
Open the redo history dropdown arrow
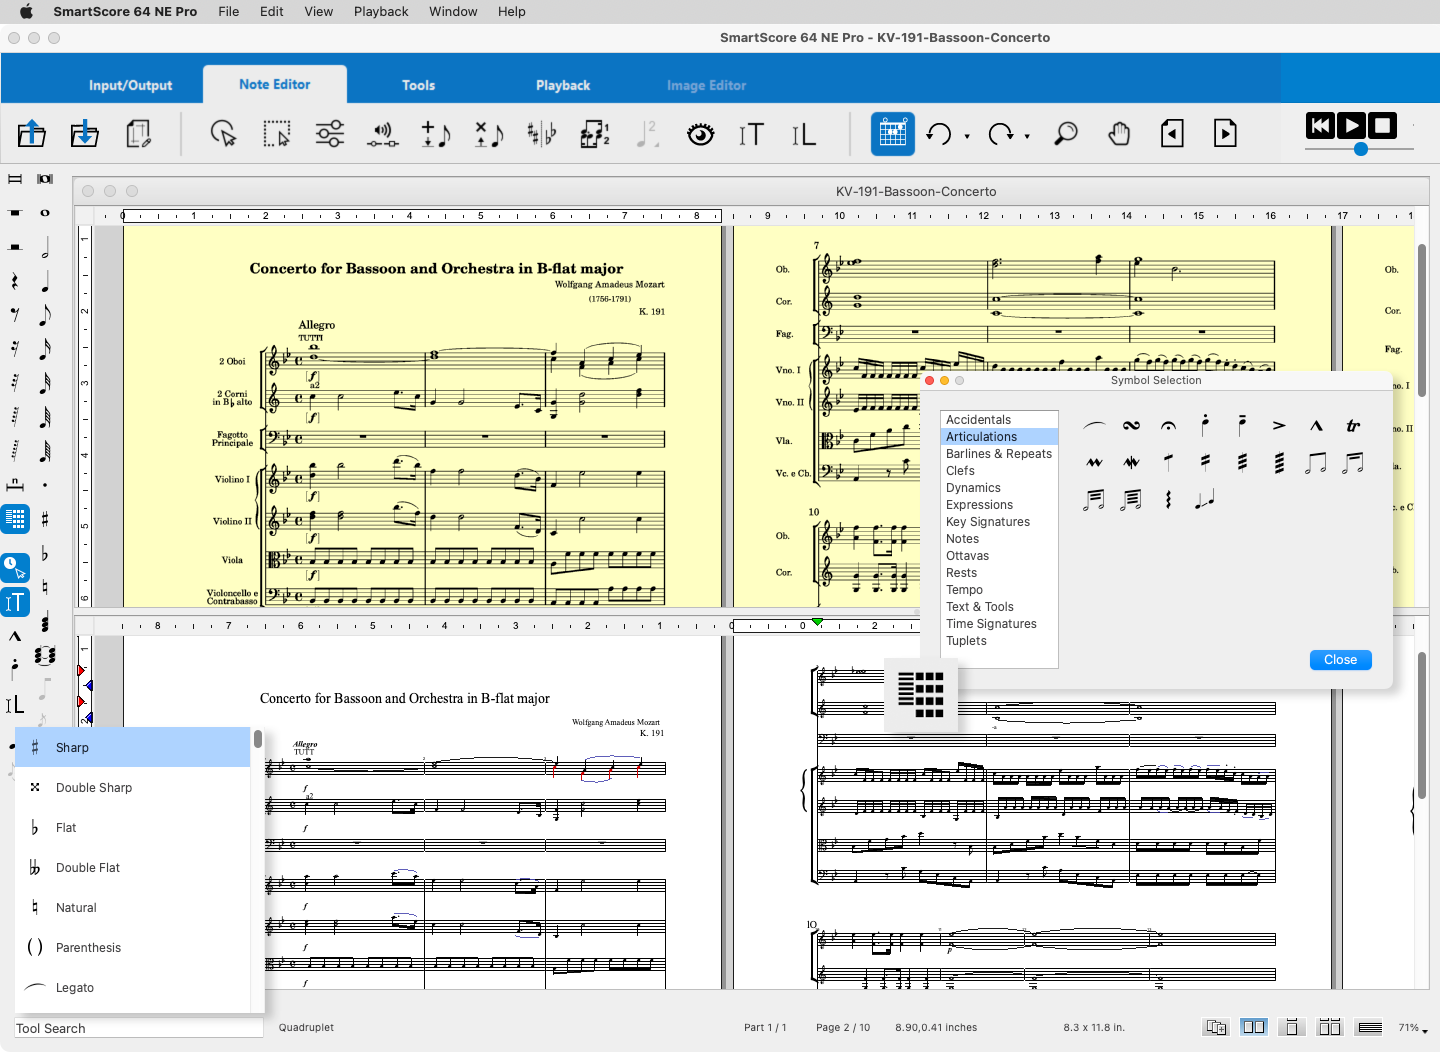click(x=1027, y=137)
